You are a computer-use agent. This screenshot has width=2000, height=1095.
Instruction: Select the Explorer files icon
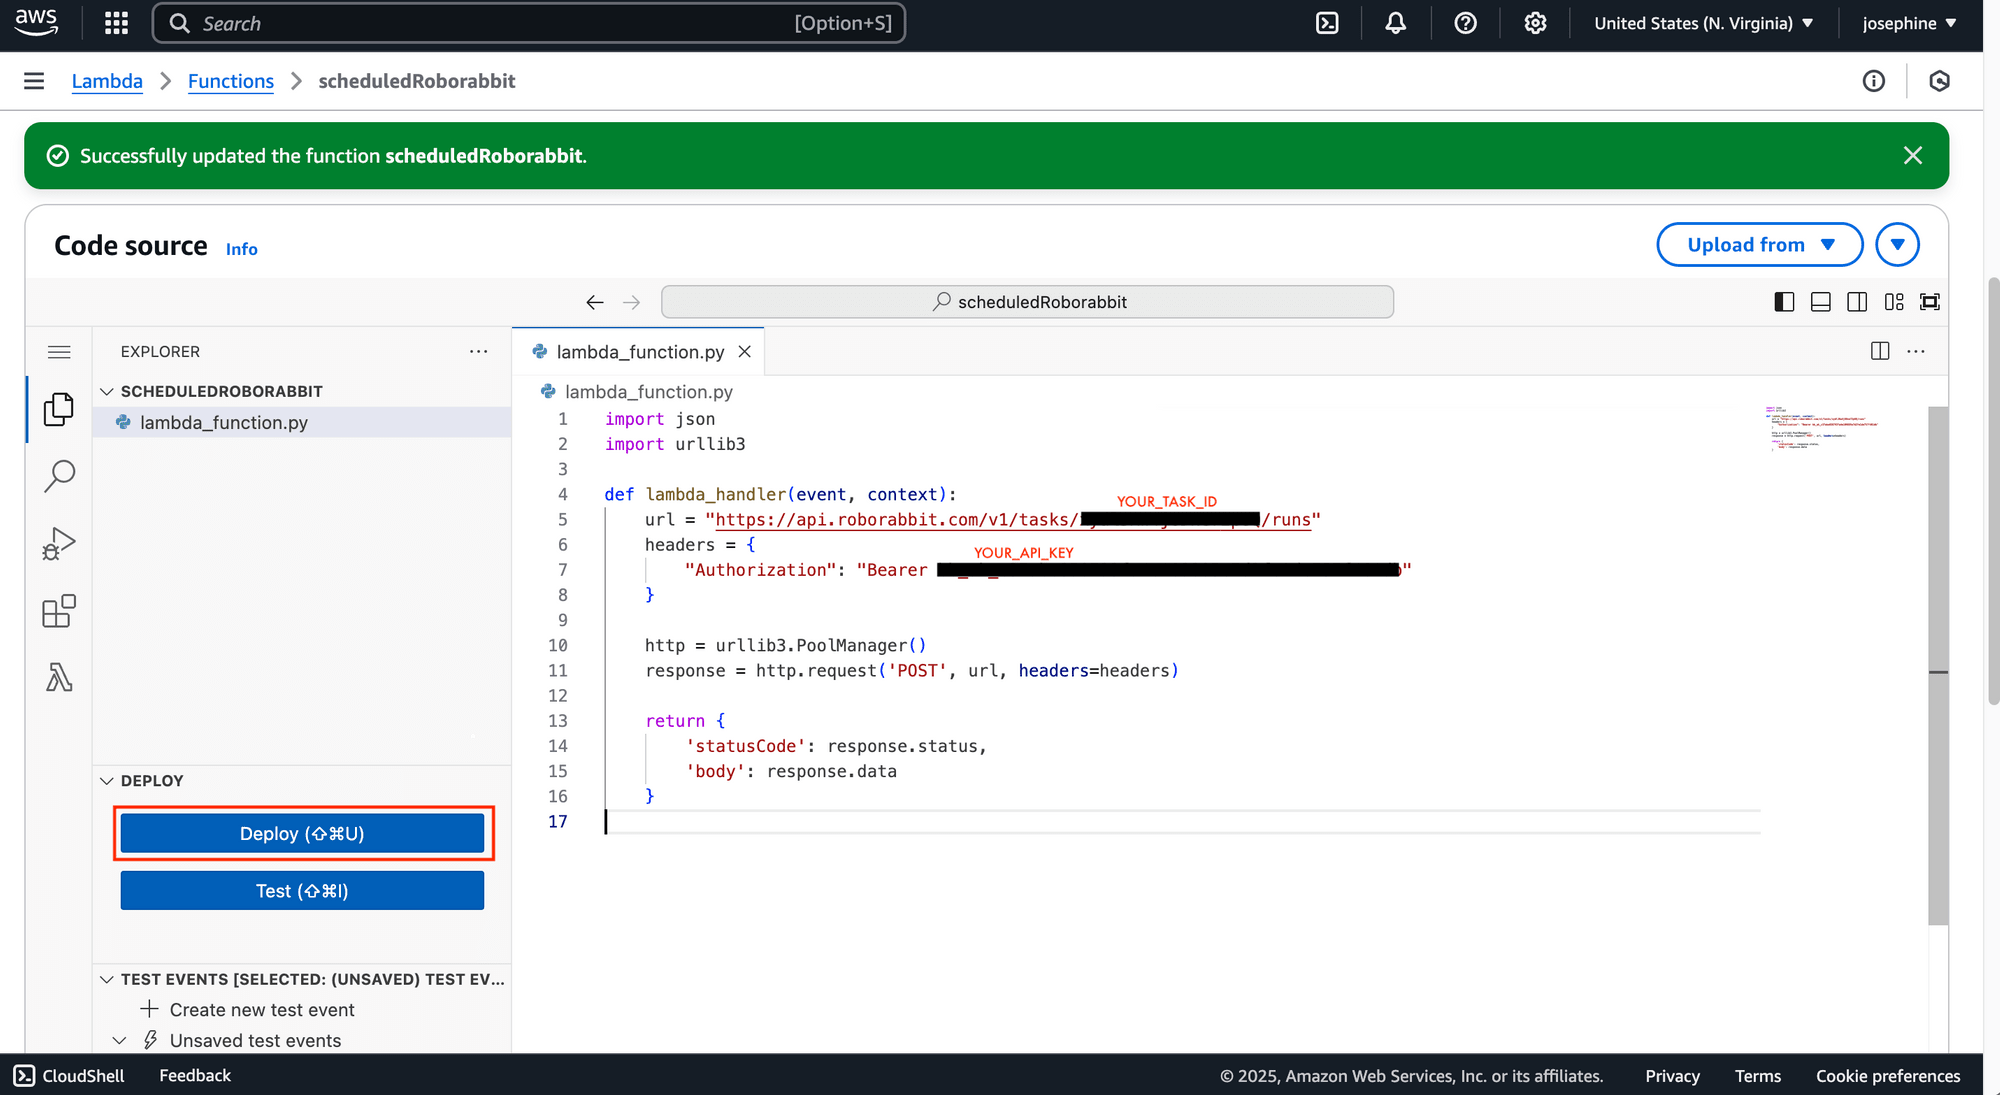point(59,409)
